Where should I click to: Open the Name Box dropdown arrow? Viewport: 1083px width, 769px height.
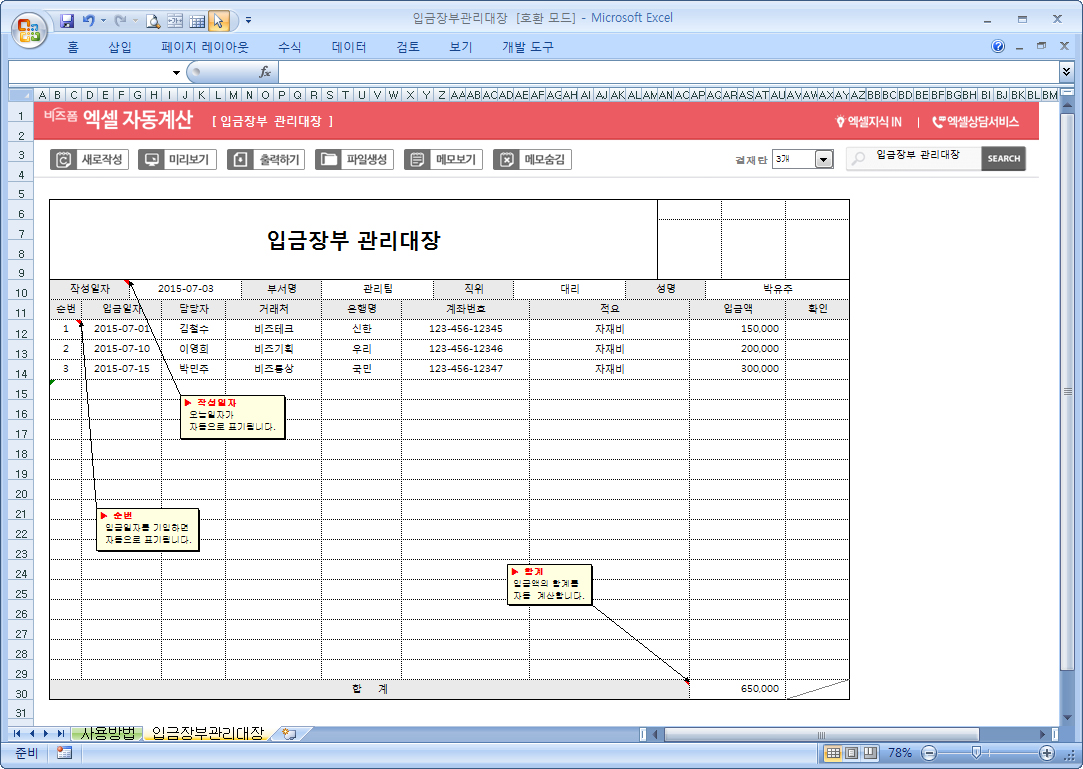point(176,72)
